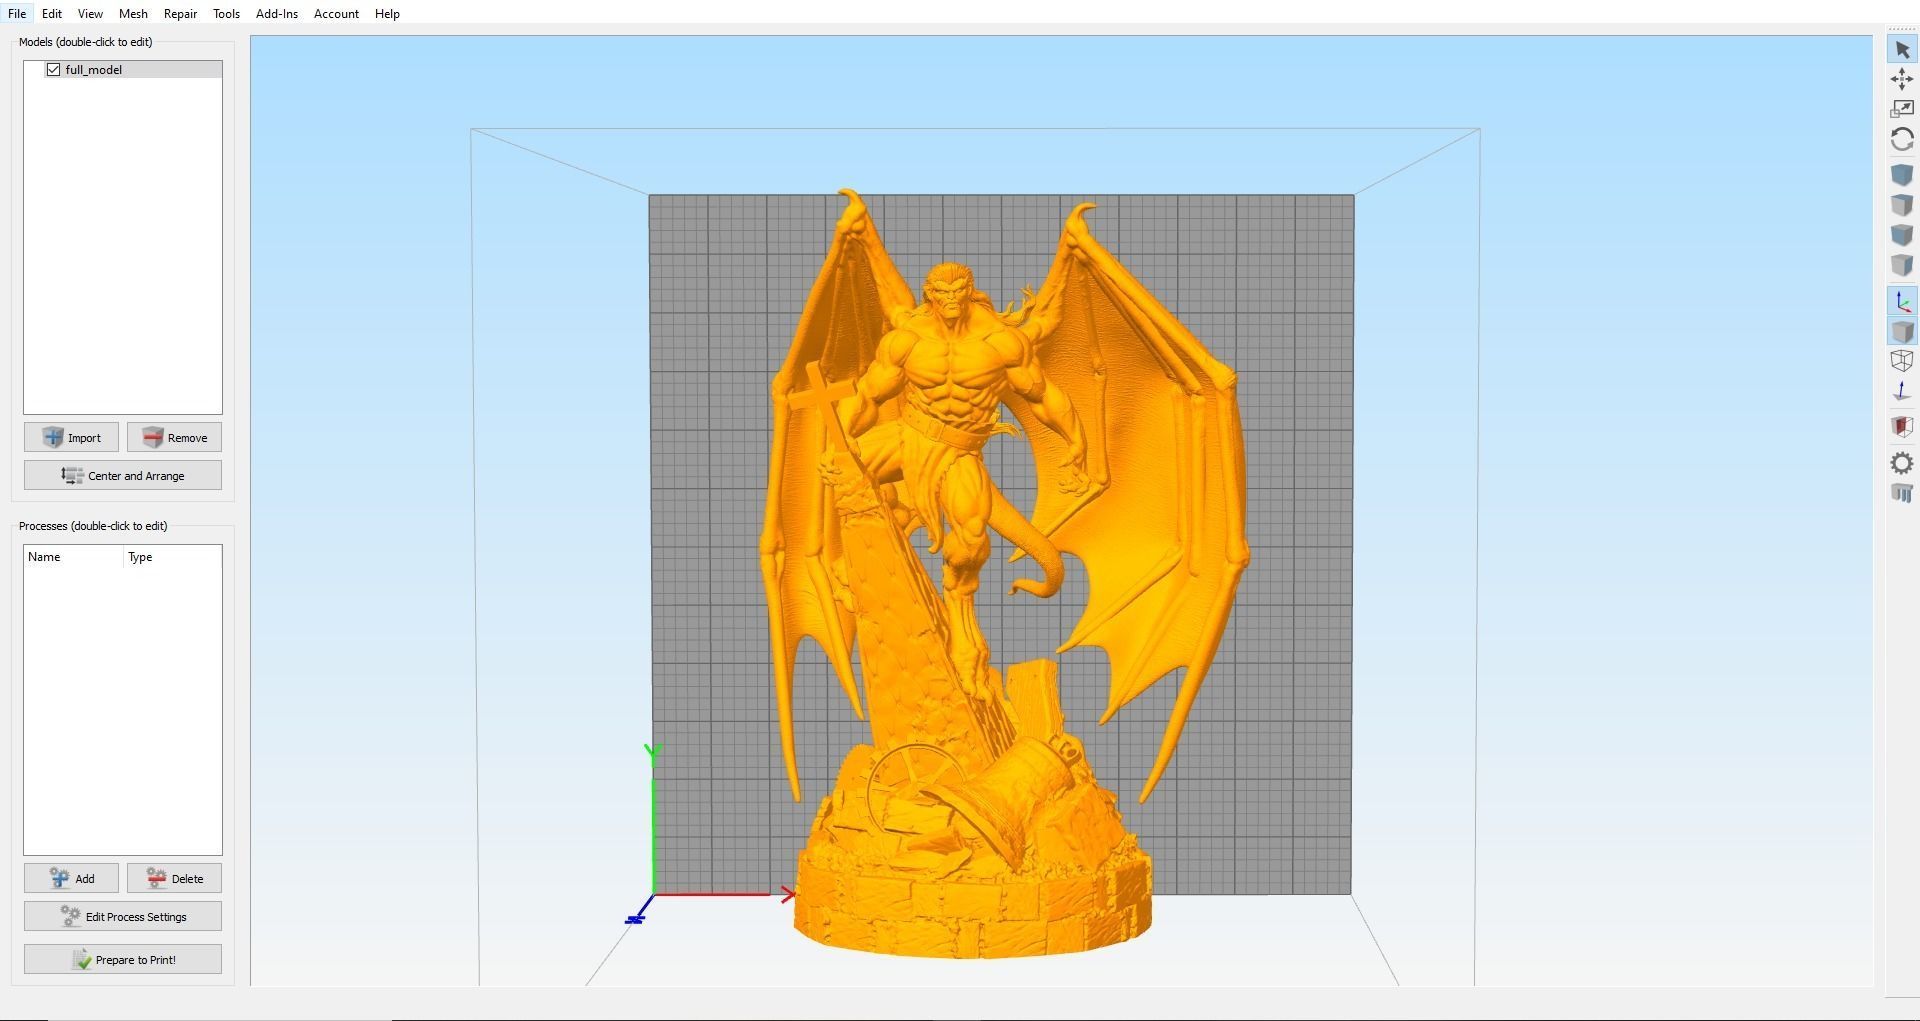Activate the scale models tool
Screen dimensions: 1920x1021
1902,109
